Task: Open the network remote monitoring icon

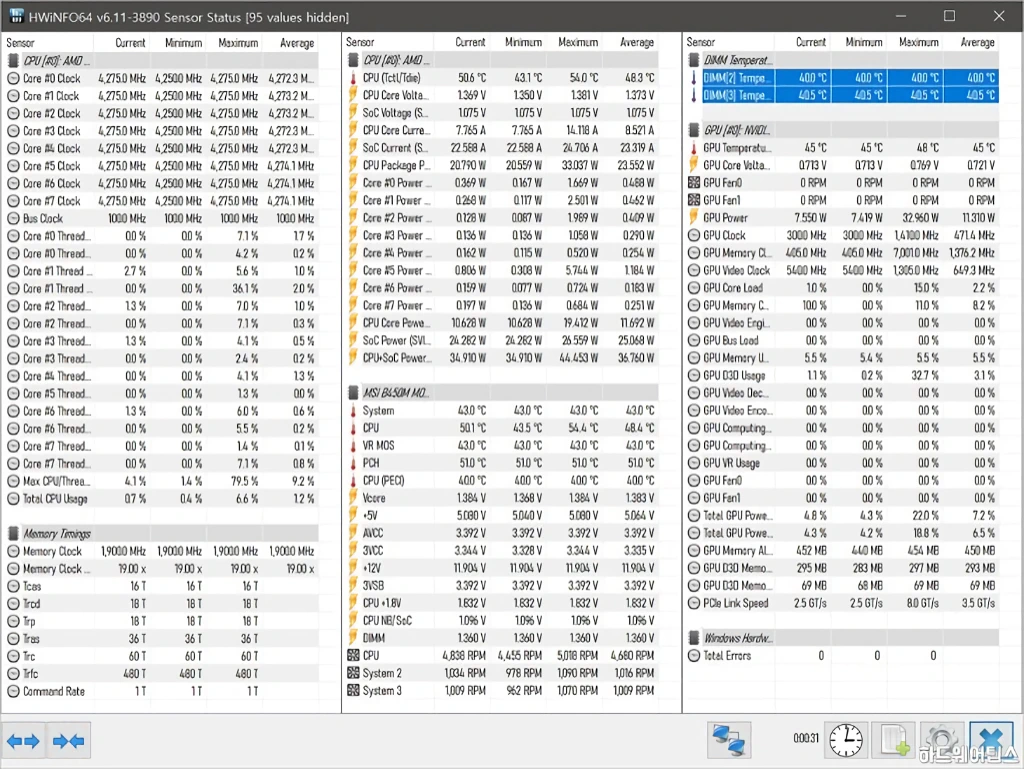Action: pos(729,741)
